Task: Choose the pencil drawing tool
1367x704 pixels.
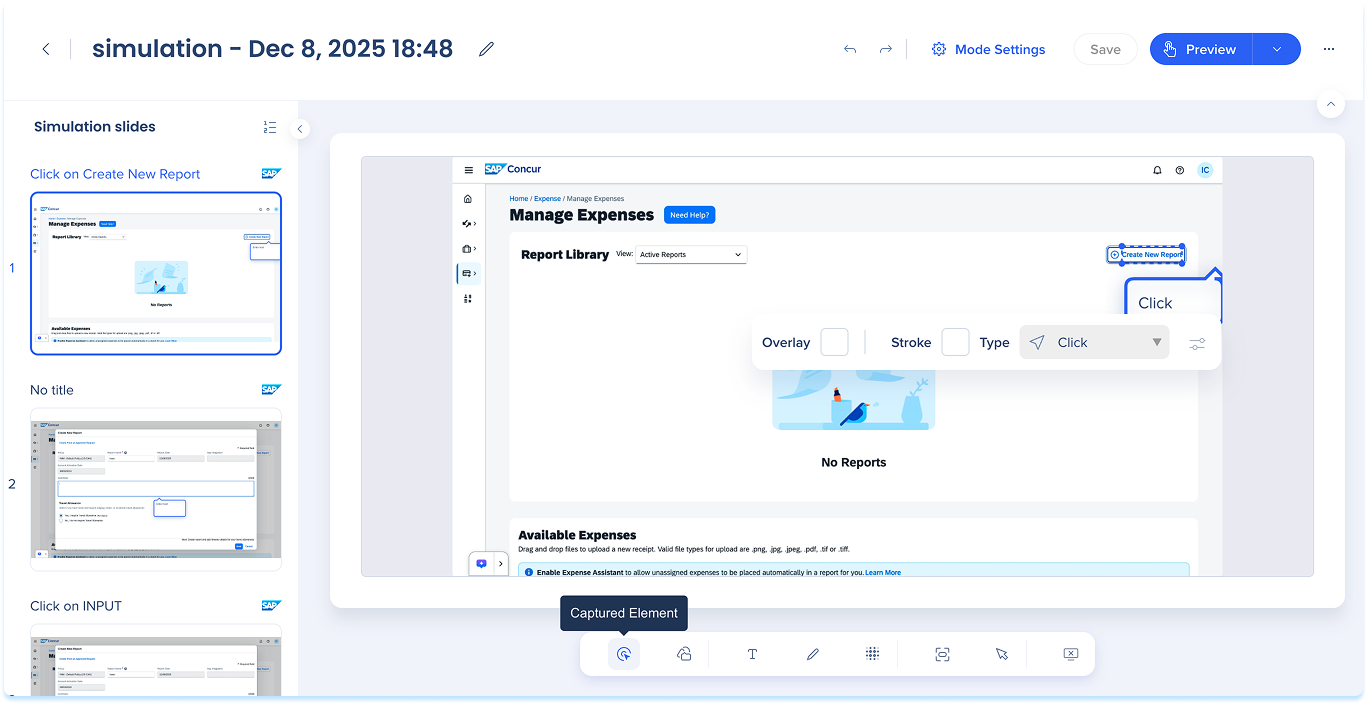Action: click(812, 654)
